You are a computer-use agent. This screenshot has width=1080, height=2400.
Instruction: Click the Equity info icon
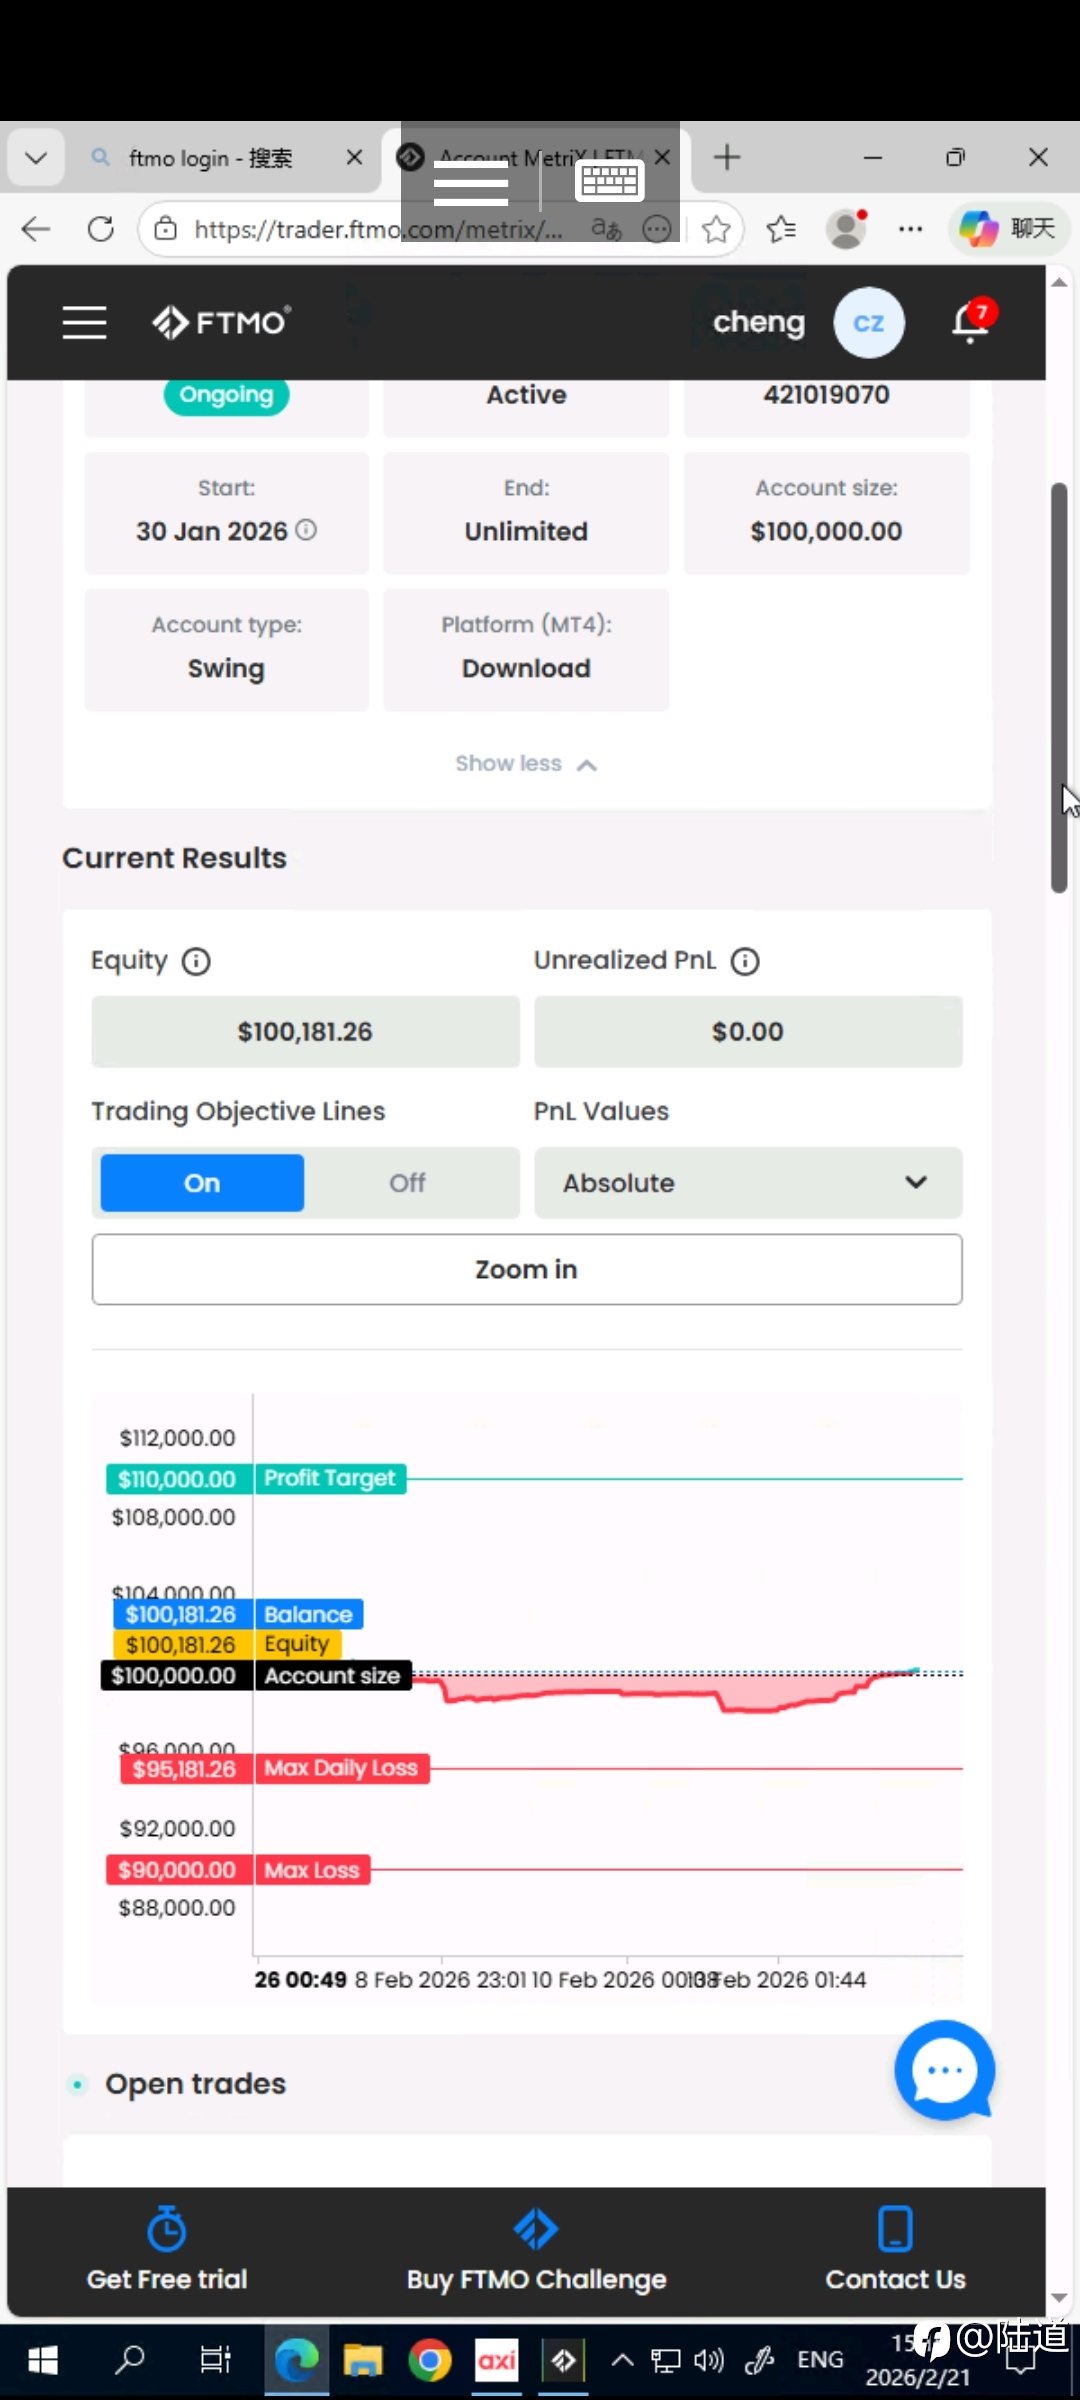[196, 962]
